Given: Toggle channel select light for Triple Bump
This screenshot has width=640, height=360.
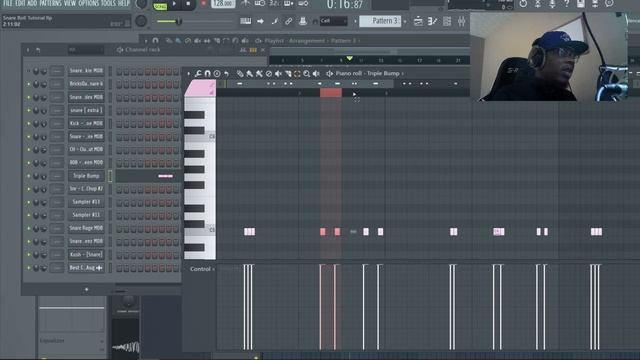Looking at the screenshot, I should click(x=110, y=176).
